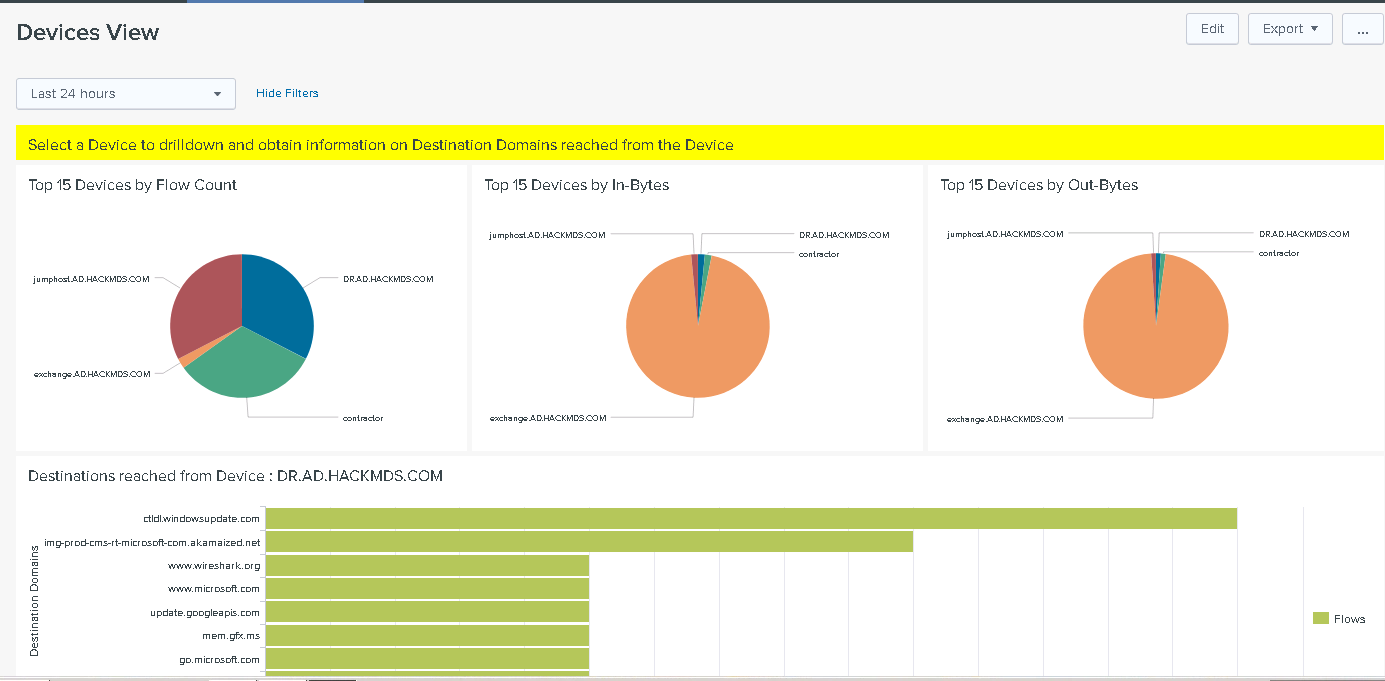1385x681 pixels.
Task: Click the Hide Filters link
Action: pos(287,92)
